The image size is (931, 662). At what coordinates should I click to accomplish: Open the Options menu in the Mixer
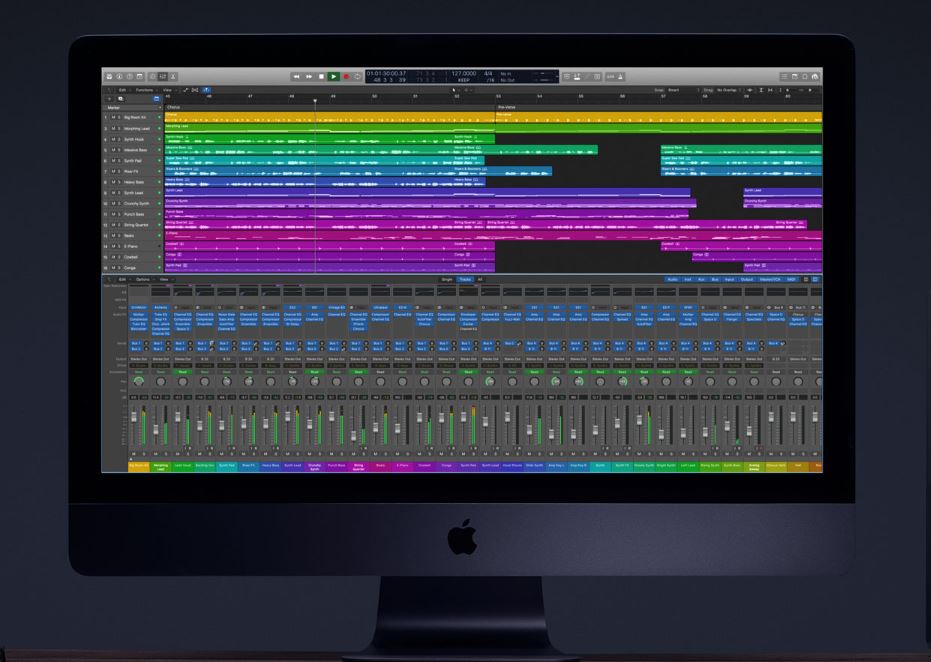(143, 279)
